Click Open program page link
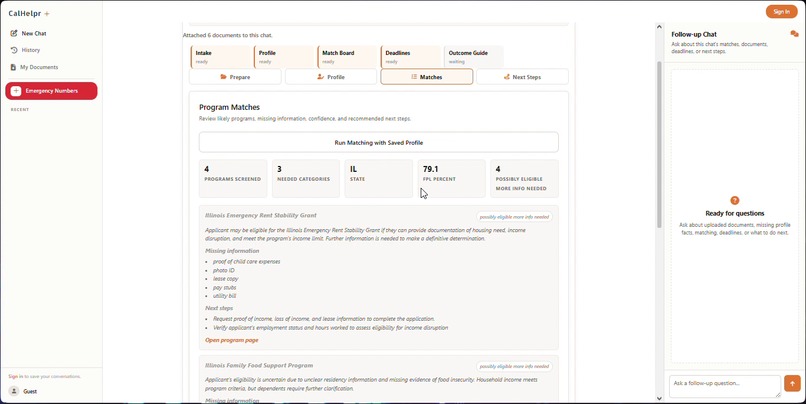 [x=232, y=340]
